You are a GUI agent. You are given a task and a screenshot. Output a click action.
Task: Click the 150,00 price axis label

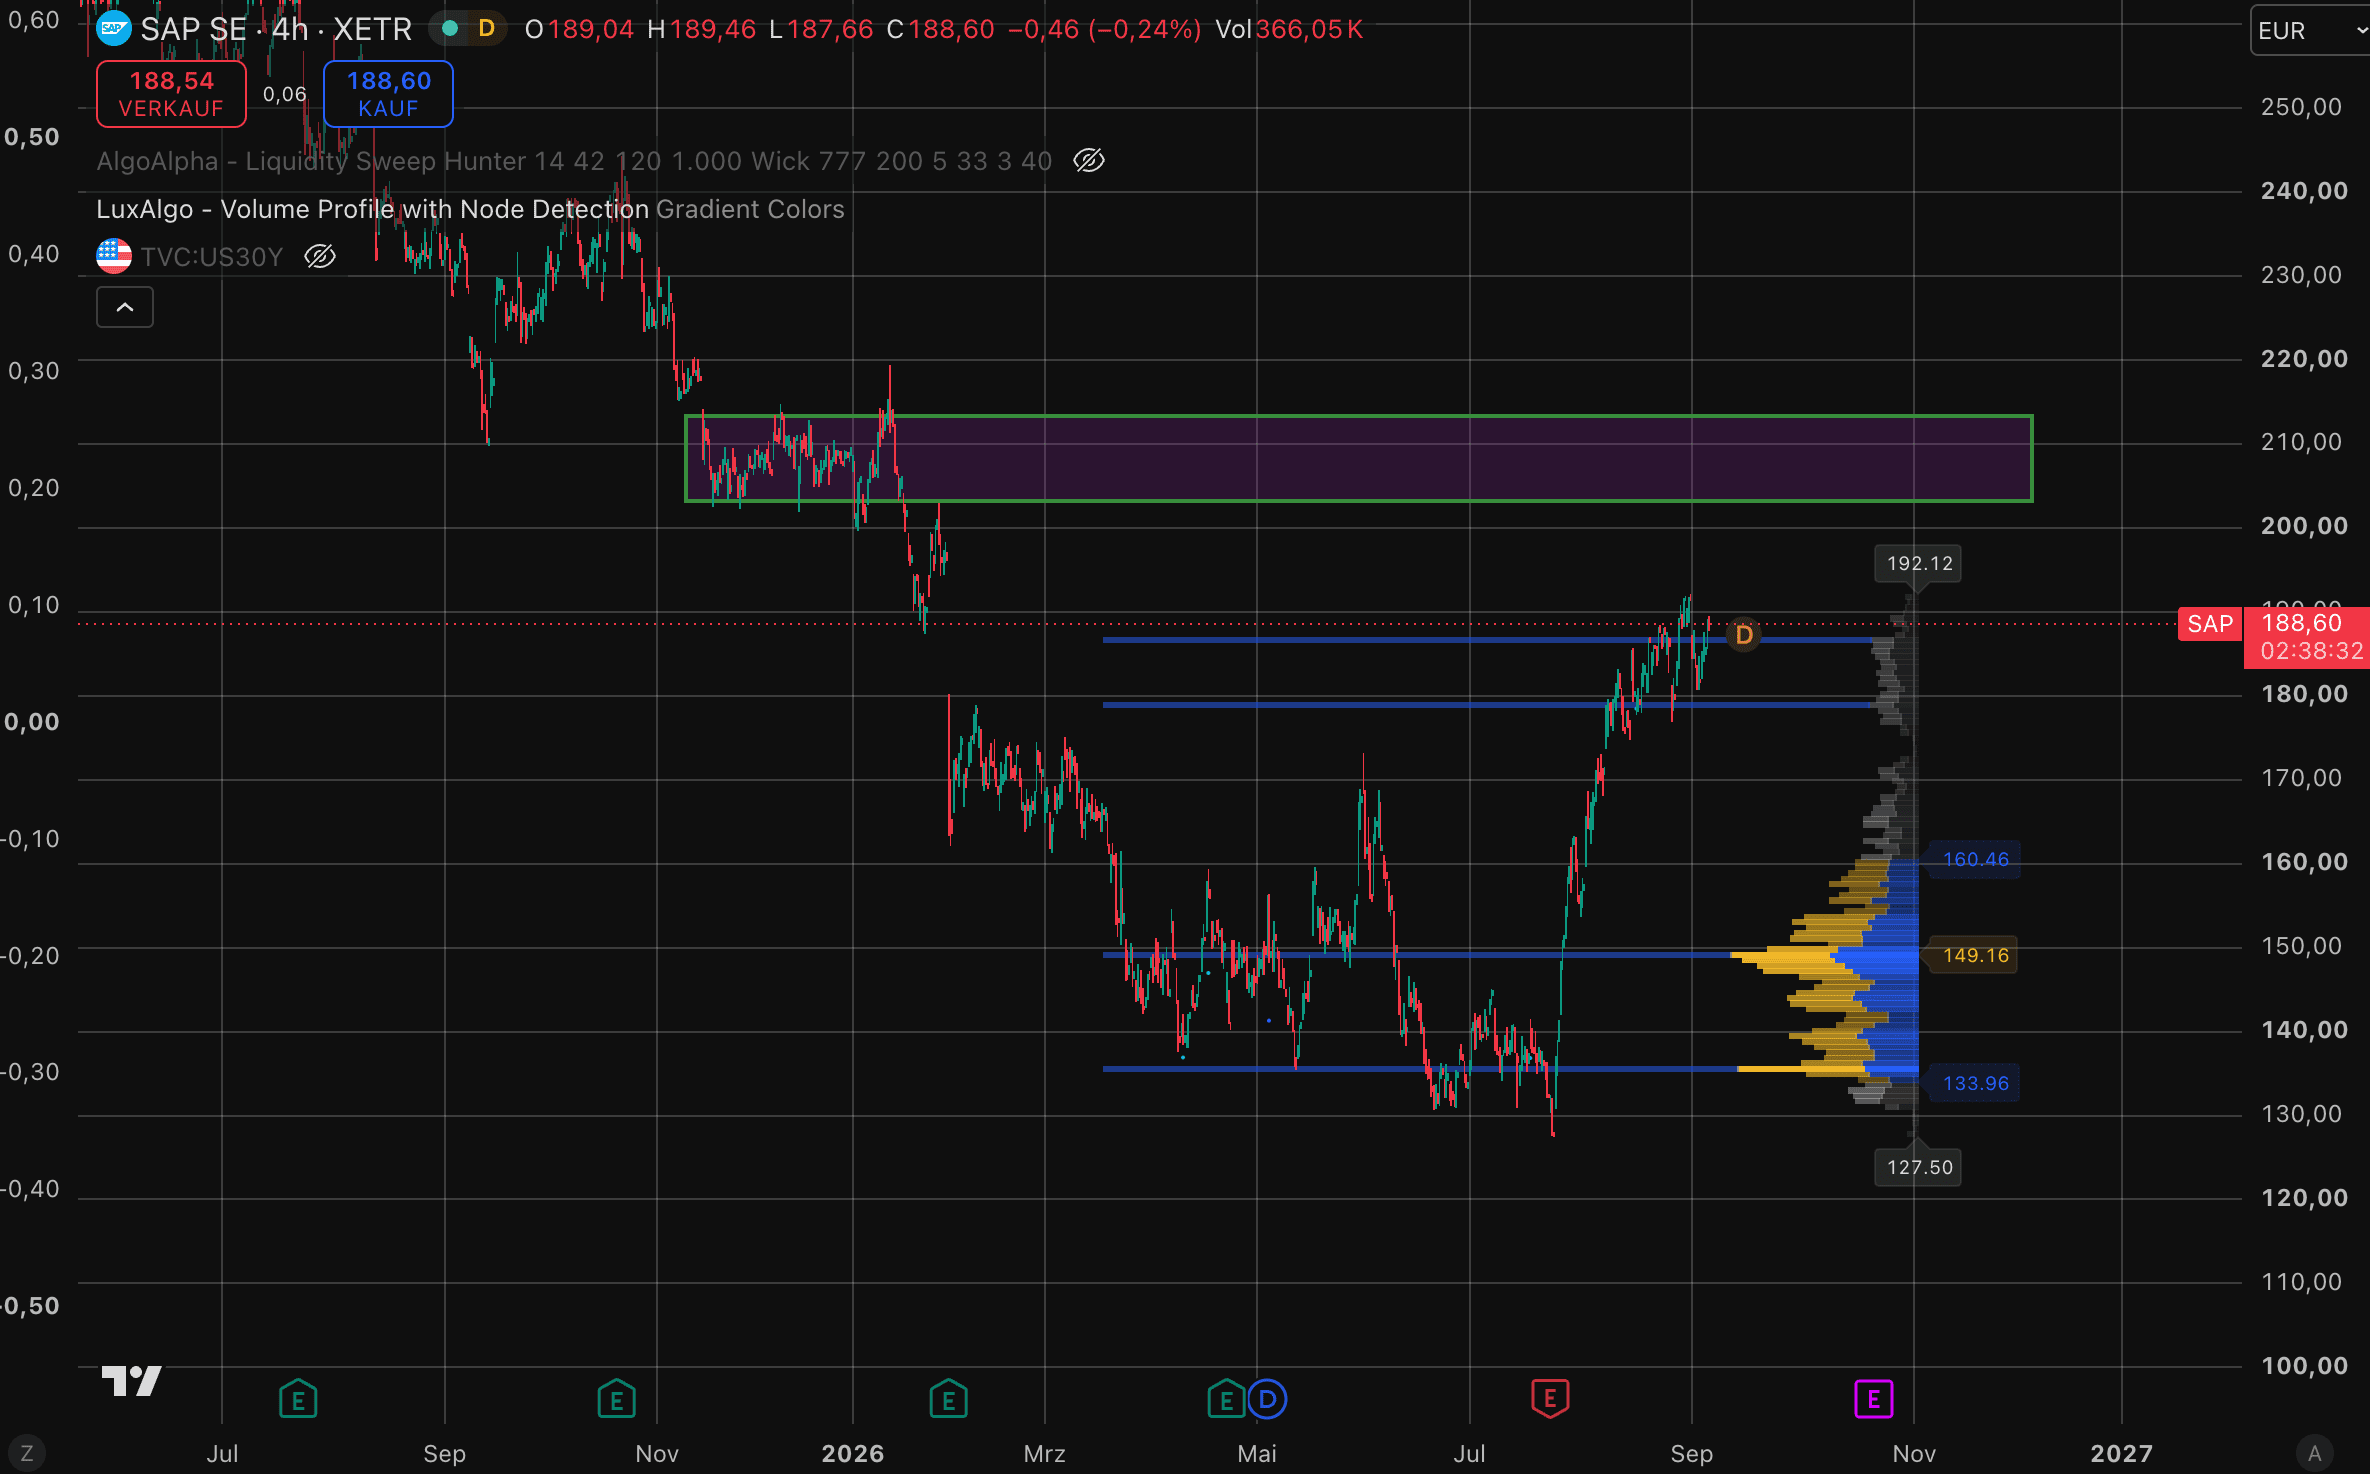coord(2302,946)
